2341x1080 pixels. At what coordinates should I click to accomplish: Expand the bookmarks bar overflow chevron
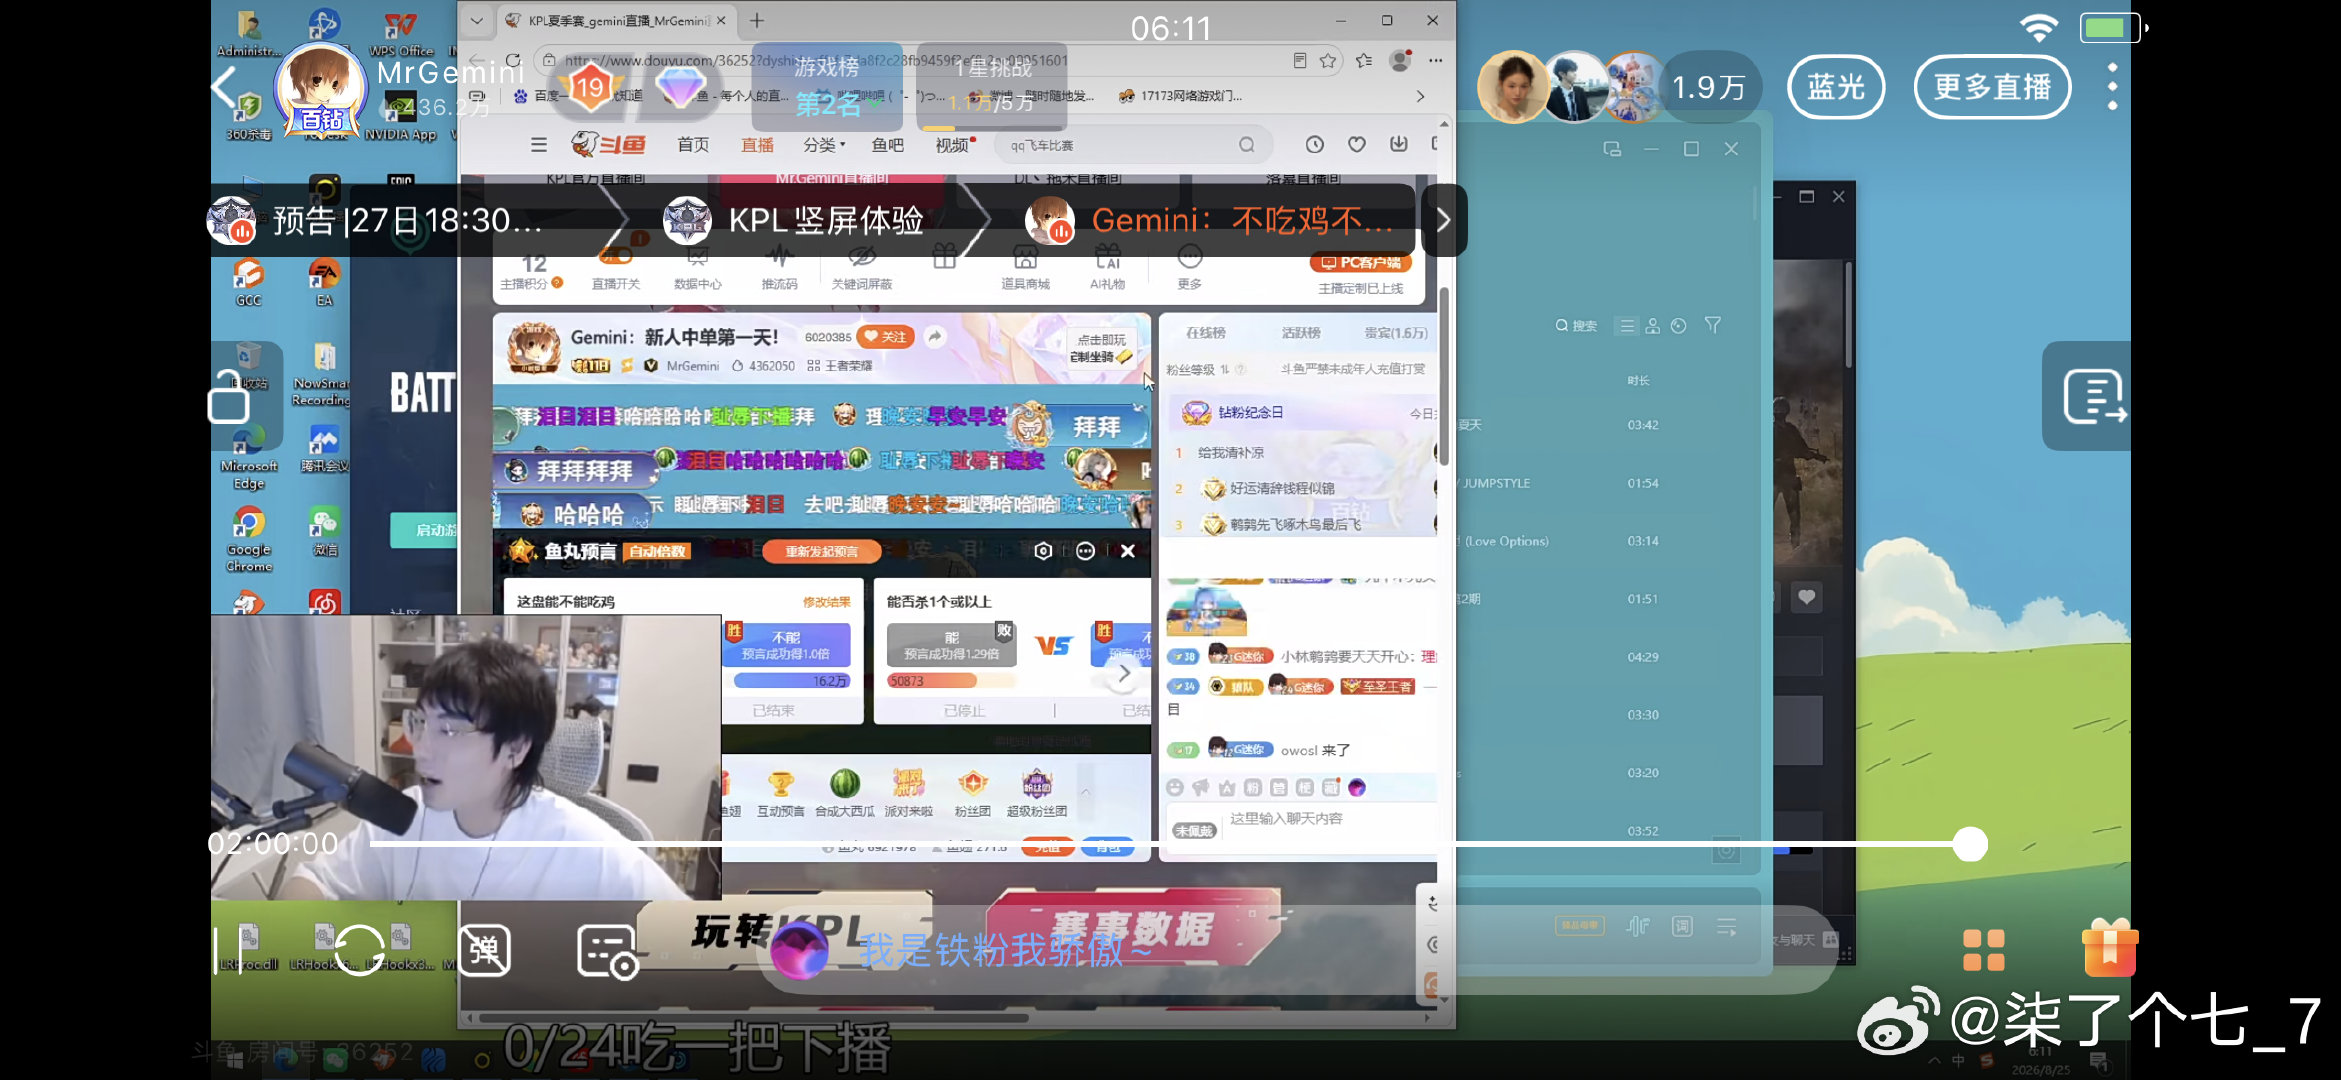click(1421, 96)
